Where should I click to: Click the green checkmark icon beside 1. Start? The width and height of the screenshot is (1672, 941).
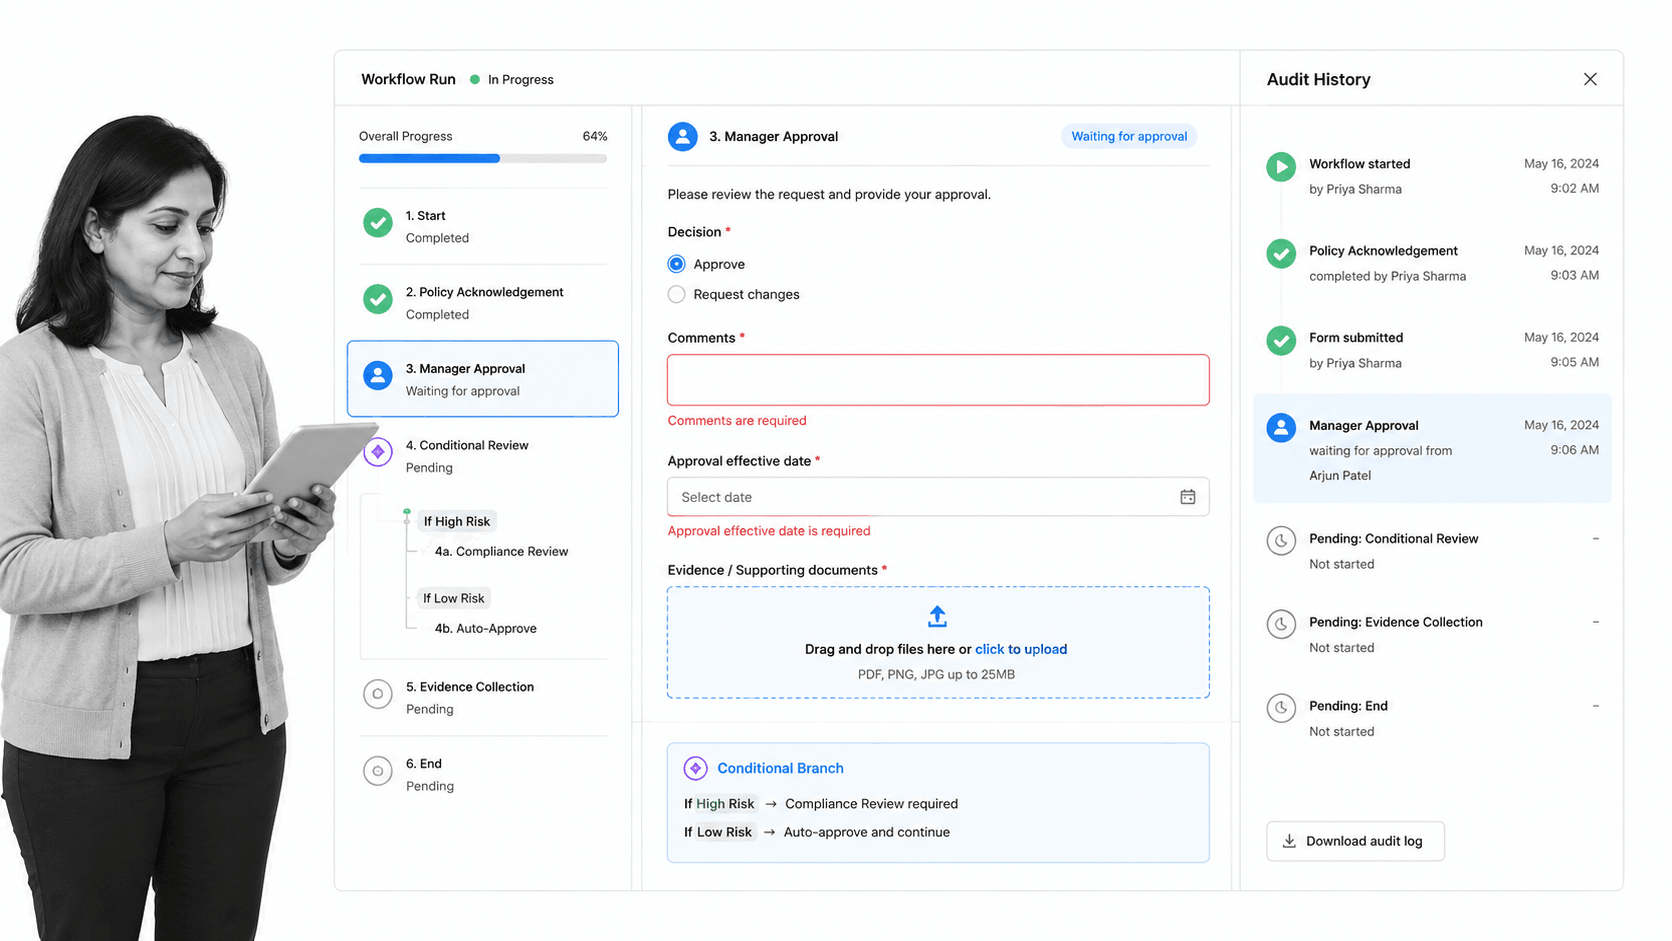[377, 222]
